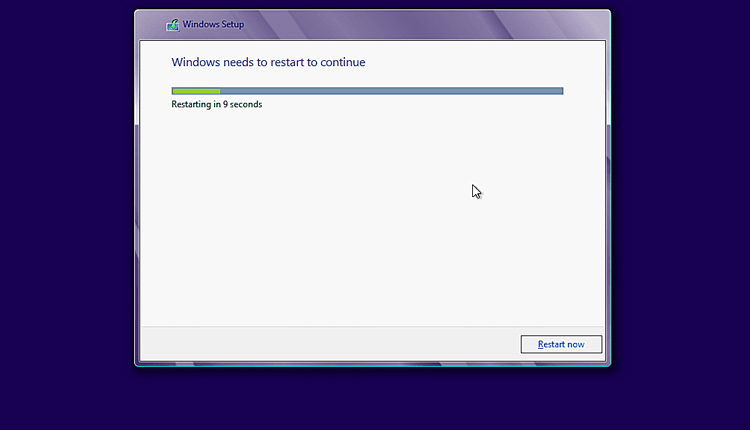The image size is (750, 430).
Task: Click the restart countdown progress bar
Action: (367, 91)
